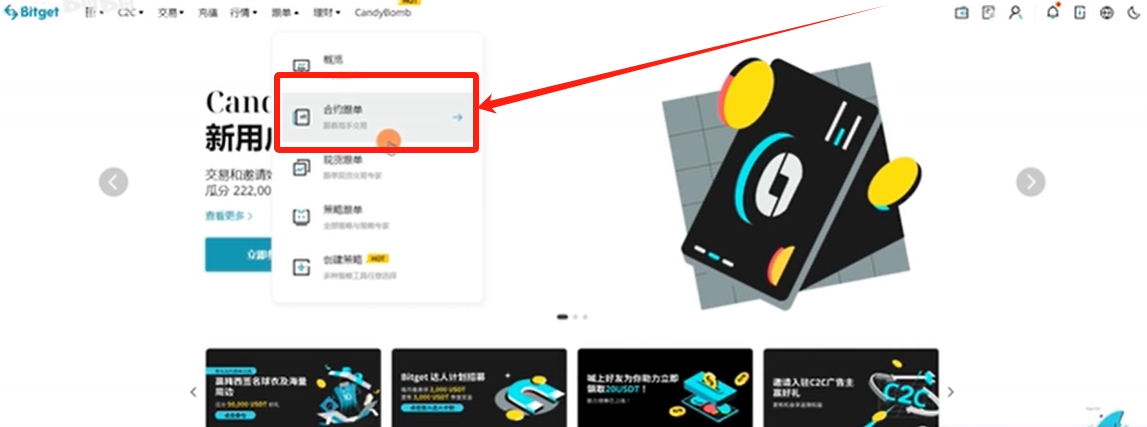Go to previous banner slide arrow
1147x427 pixels.
(x=113, y=182)
